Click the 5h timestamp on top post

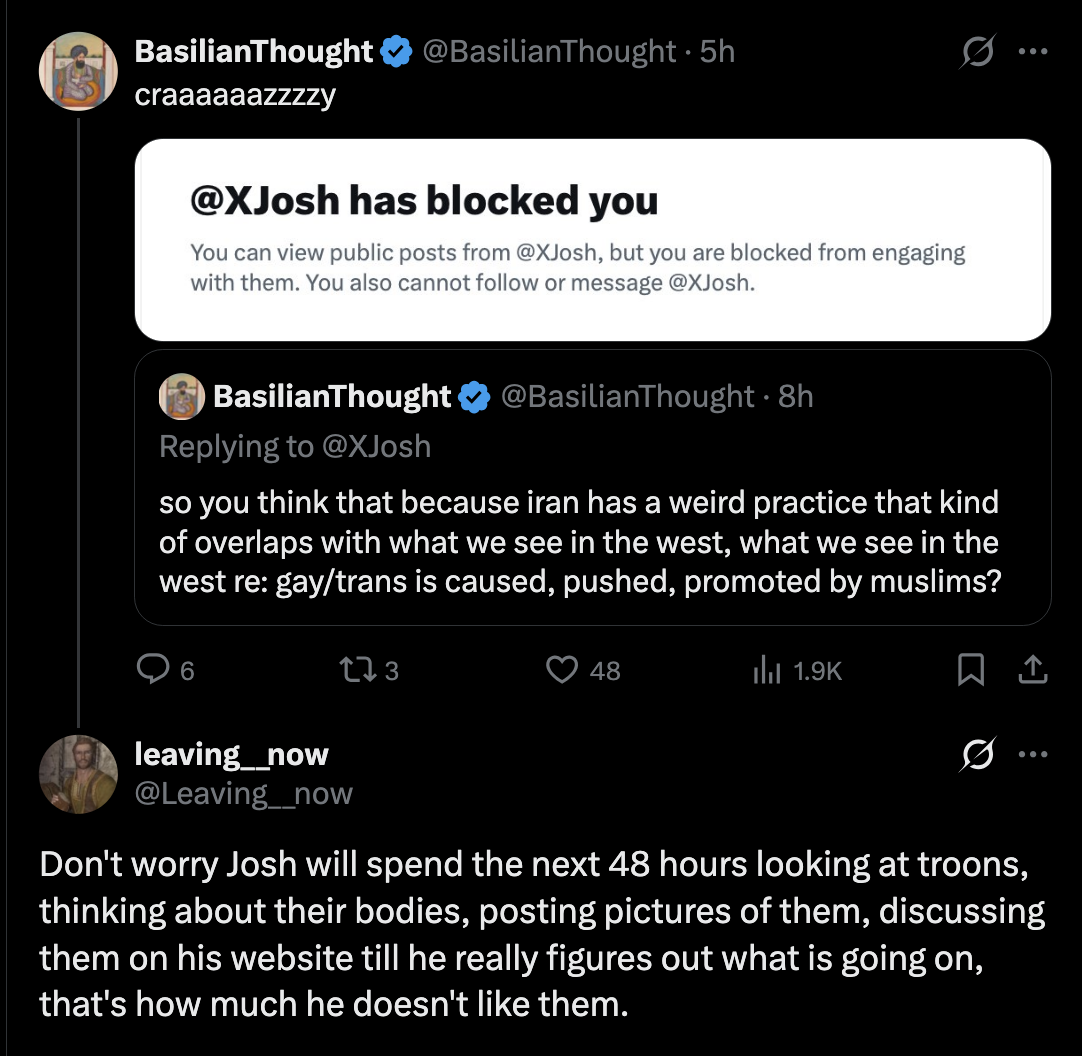pyautogui.click(x=717, y=51)
